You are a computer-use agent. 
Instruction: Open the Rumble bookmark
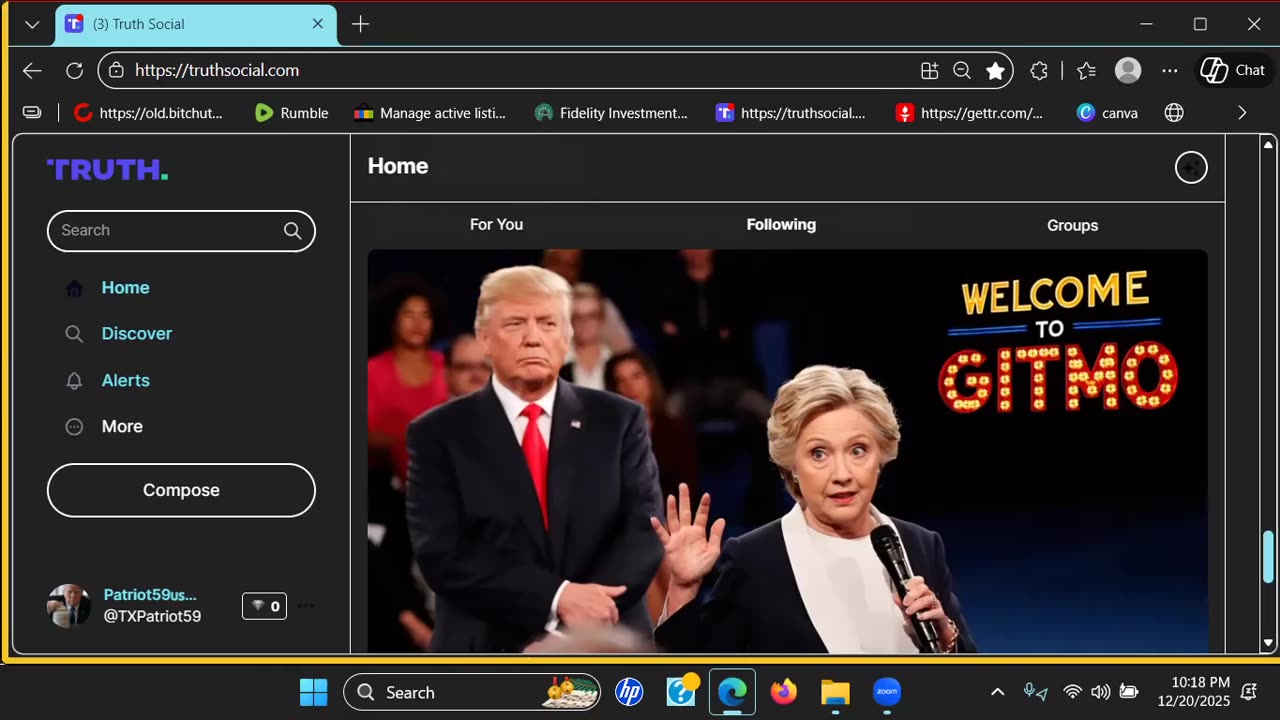tap(291, 113)
